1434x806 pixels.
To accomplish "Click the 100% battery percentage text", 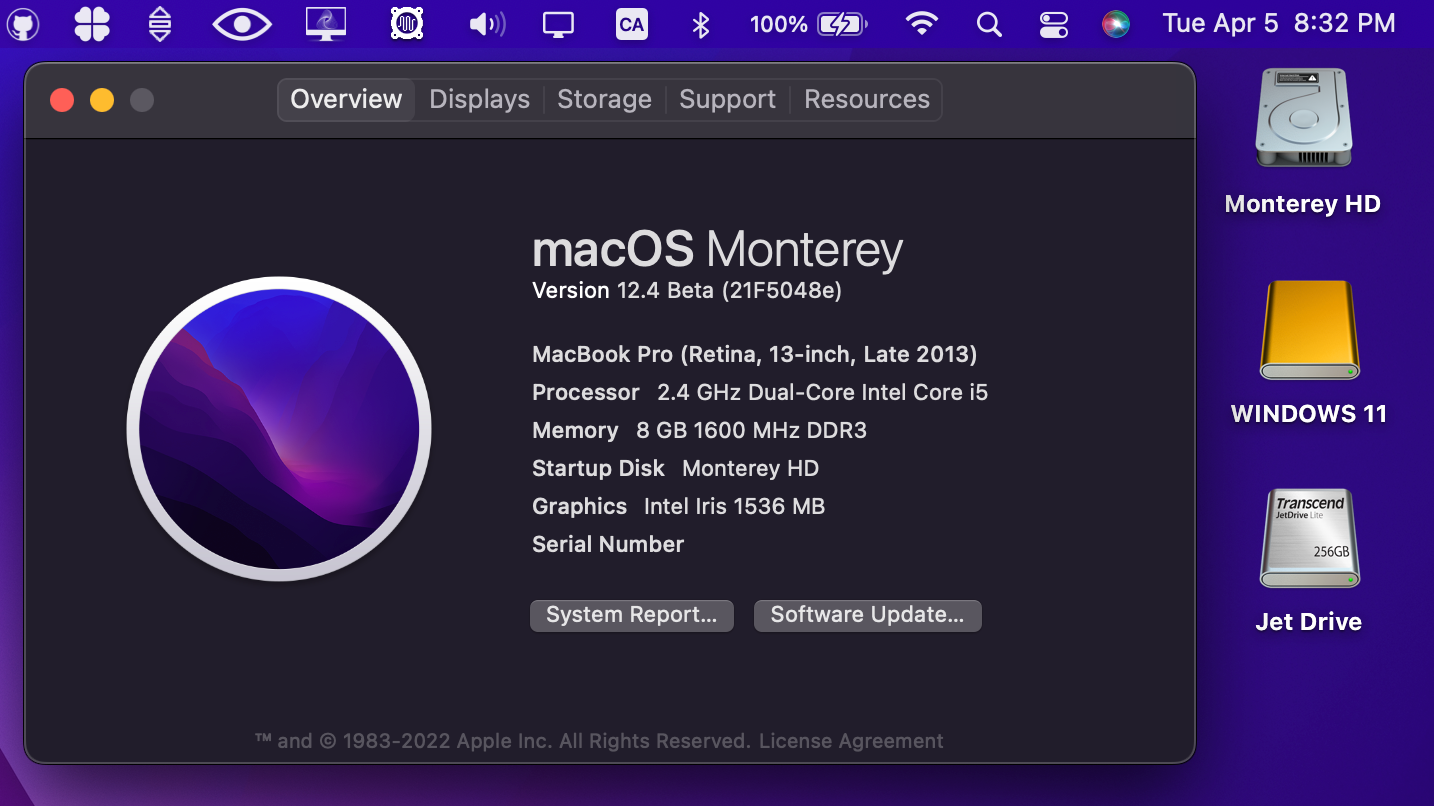I will (779, 24).
